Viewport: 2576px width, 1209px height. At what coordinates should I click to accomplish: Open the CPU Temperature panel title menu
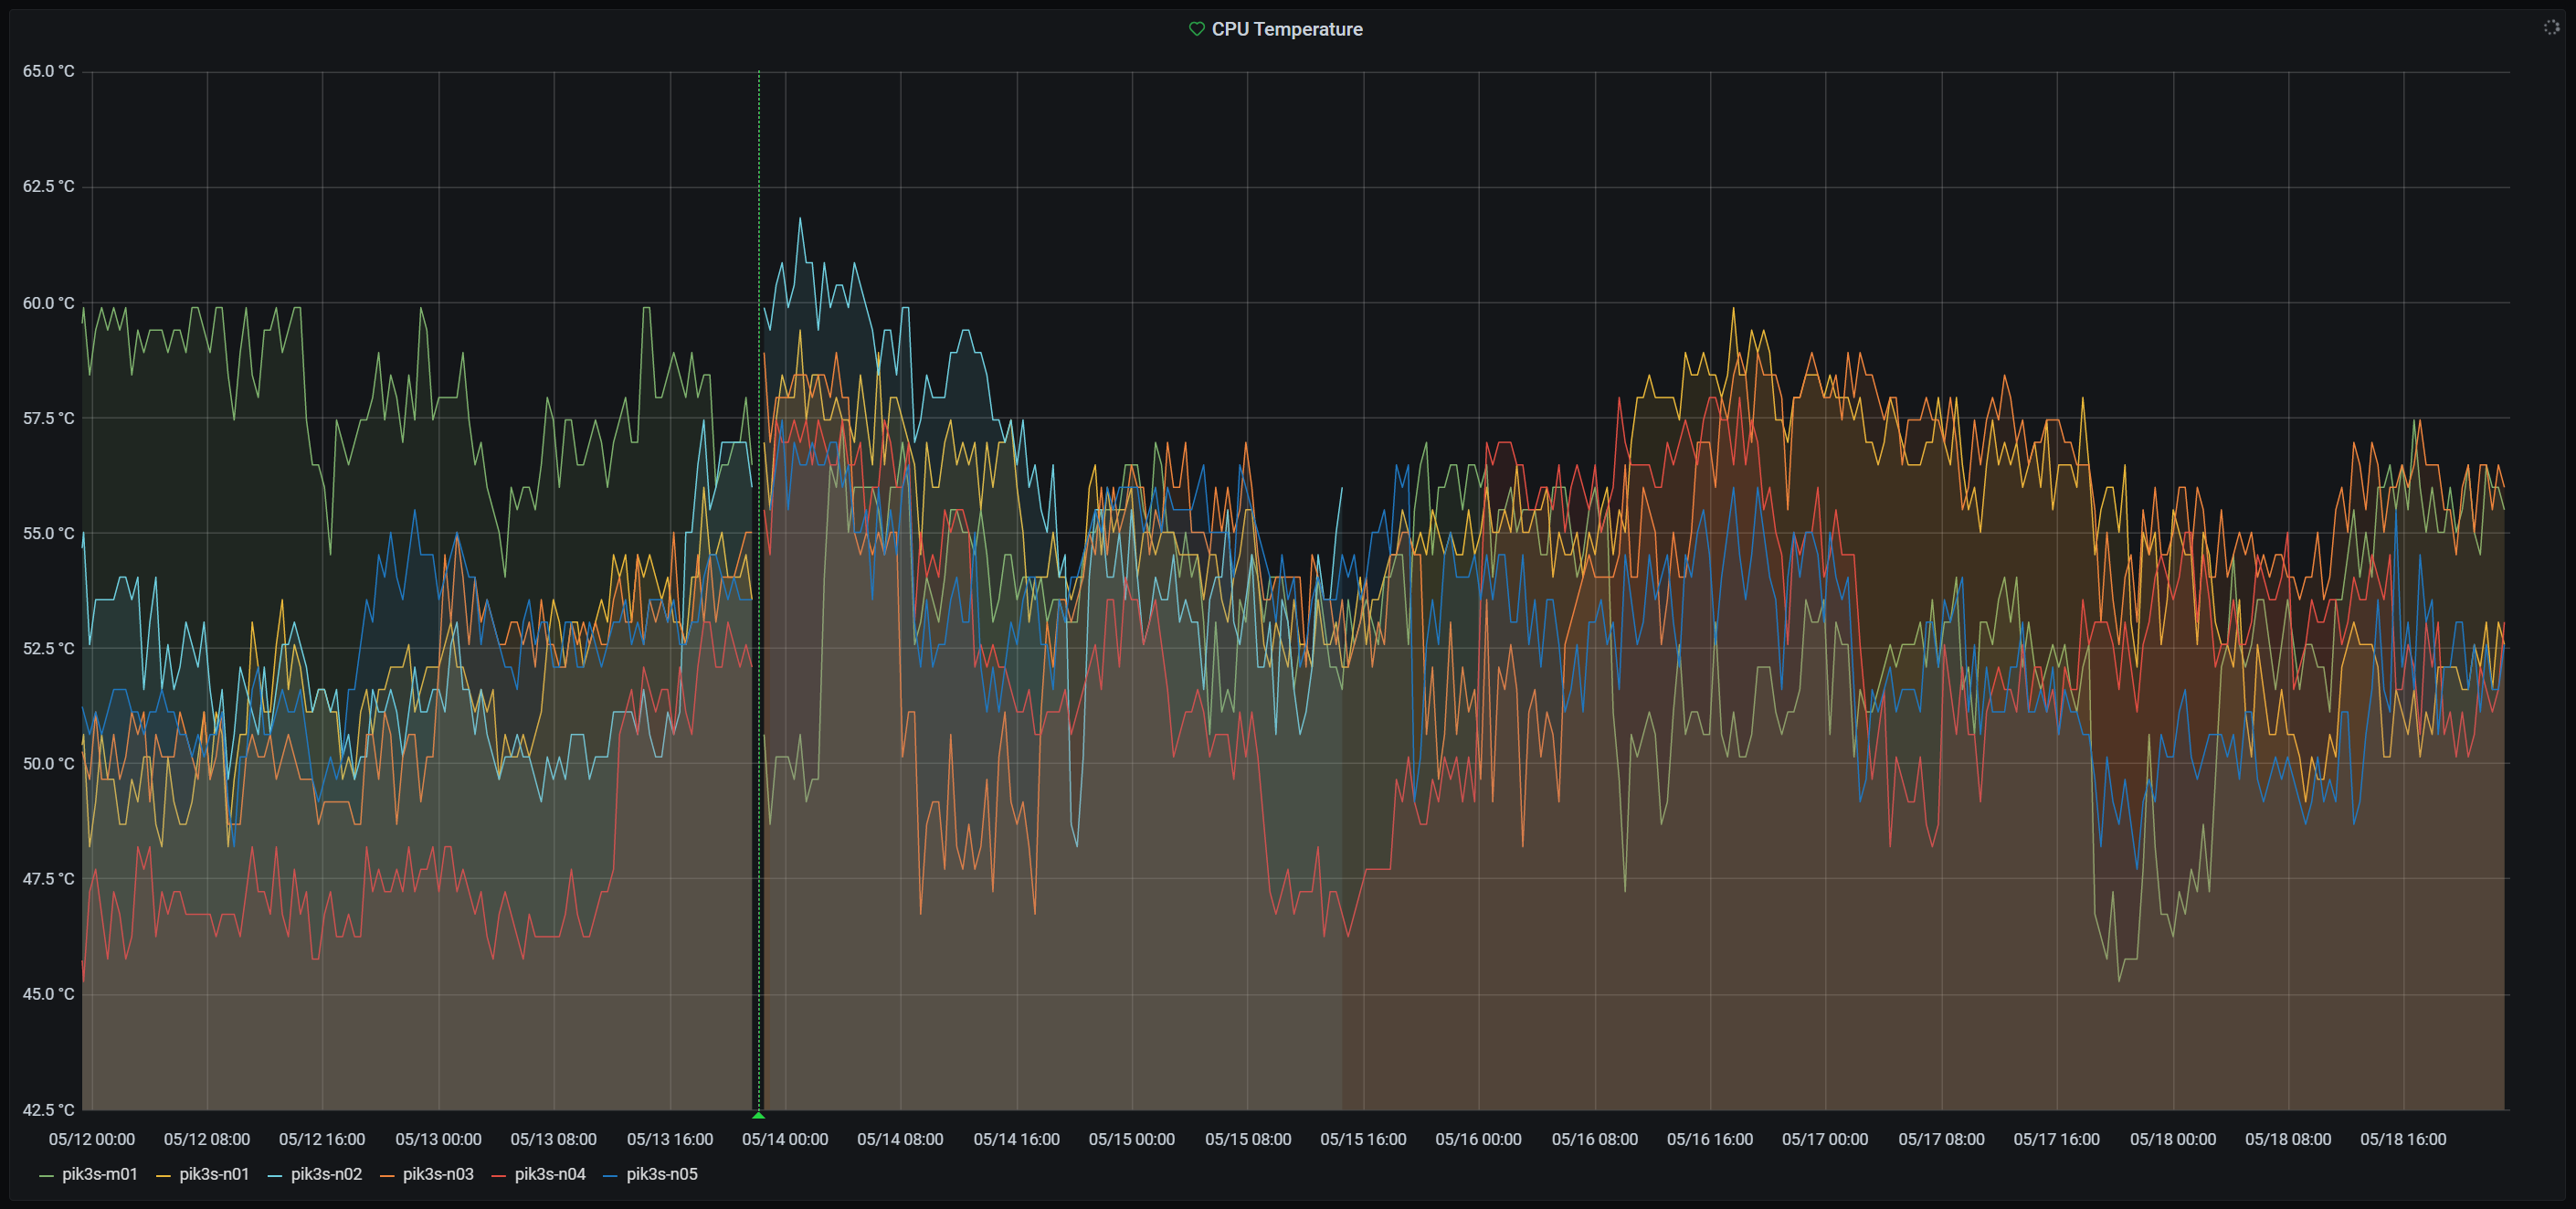(x=1286, y=29)
